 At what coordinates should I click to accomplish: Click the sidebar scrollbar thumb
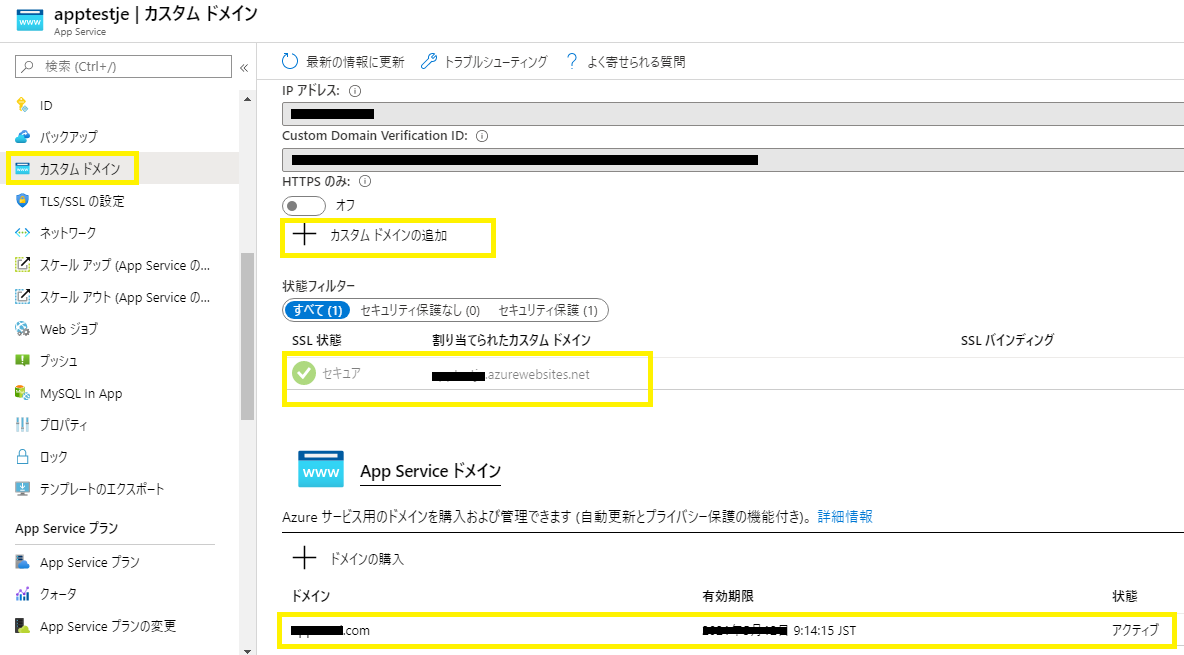[x=247, y=336]
